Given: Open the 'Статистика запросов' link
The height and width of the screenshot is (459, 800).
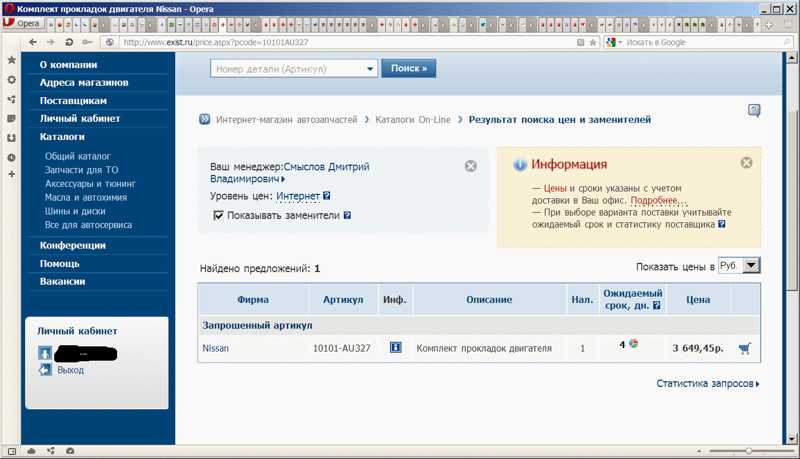Looking at the screenshot, I should pos(707,384).
